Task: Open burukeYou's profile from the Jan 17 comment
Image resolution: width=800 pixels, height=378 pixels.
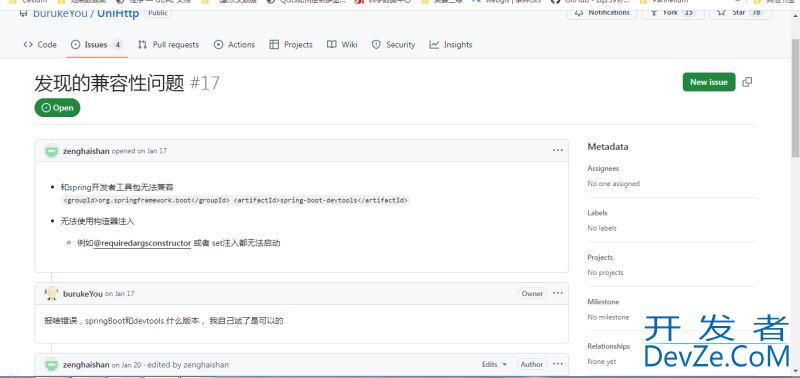Action: click(83, 294)
